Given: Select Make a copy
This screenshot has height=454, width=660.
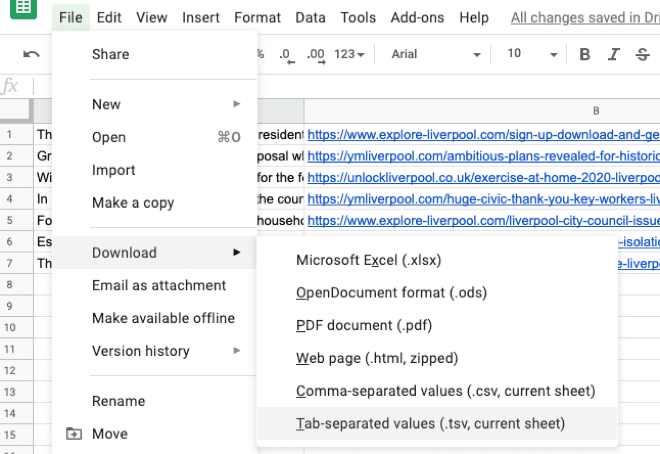Looking at the screenshot, I should point(154,203).
